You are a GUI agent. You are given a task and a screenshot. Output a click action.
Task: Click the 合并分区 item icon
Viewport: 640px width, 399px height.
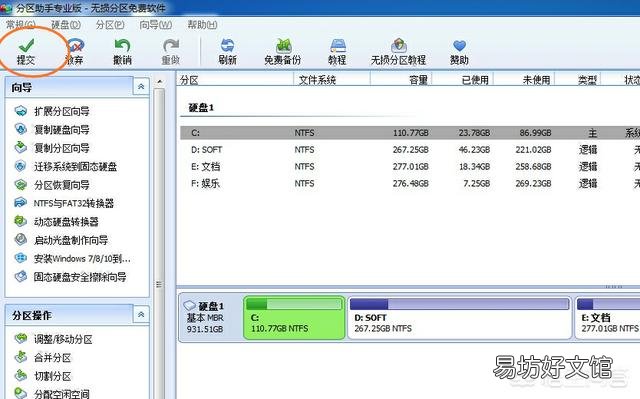tap(20, 357)
